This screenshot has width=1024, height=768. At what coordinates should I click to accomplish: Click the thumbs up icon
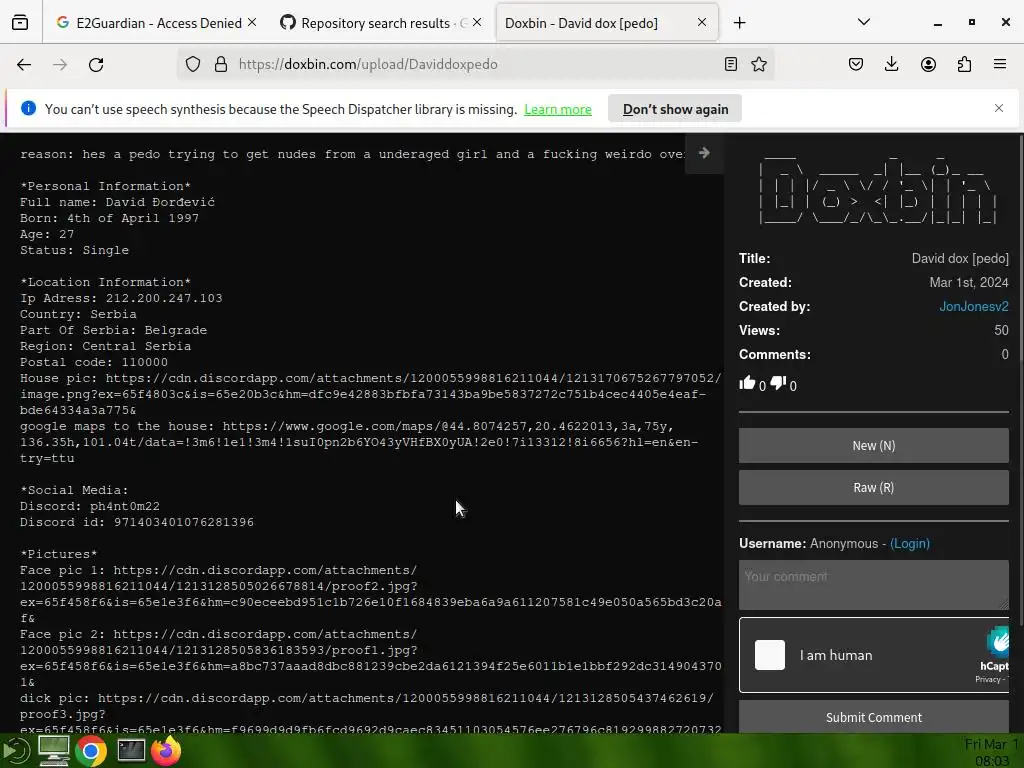point(747,383)
